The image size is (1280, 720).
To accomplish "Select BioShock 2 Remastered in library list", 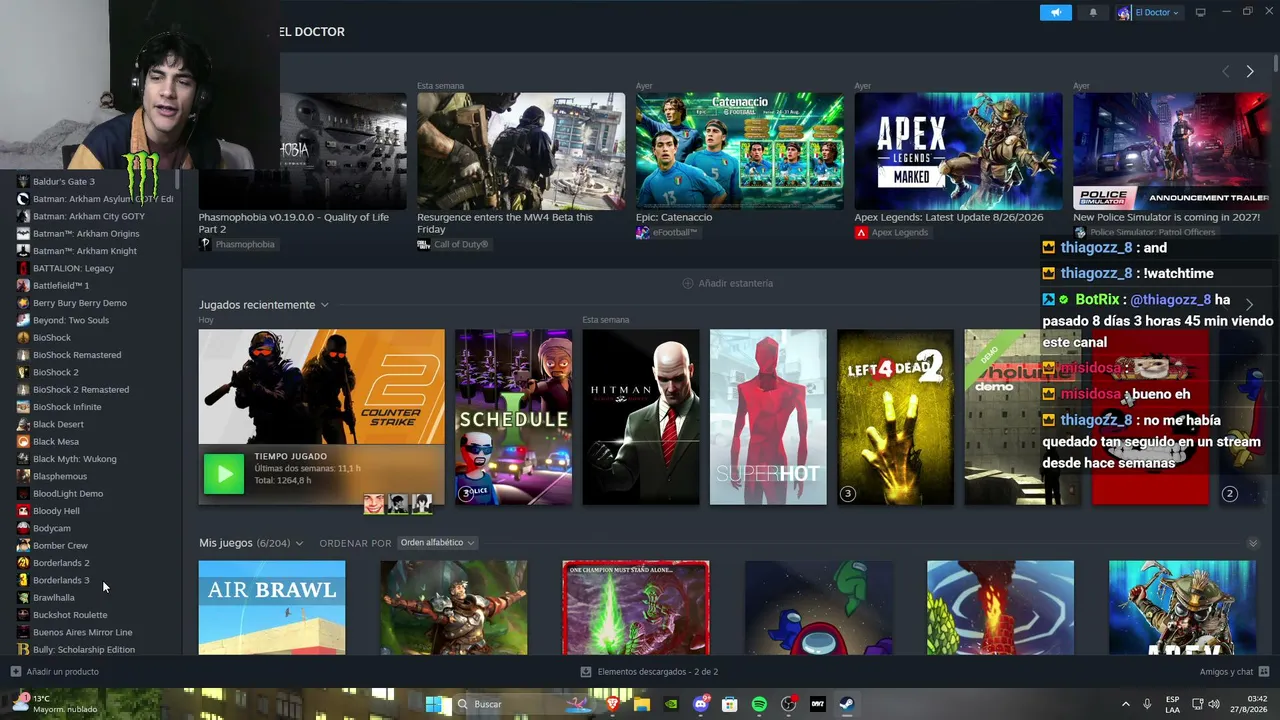I will pyautogui.click(x=81, y=389).
